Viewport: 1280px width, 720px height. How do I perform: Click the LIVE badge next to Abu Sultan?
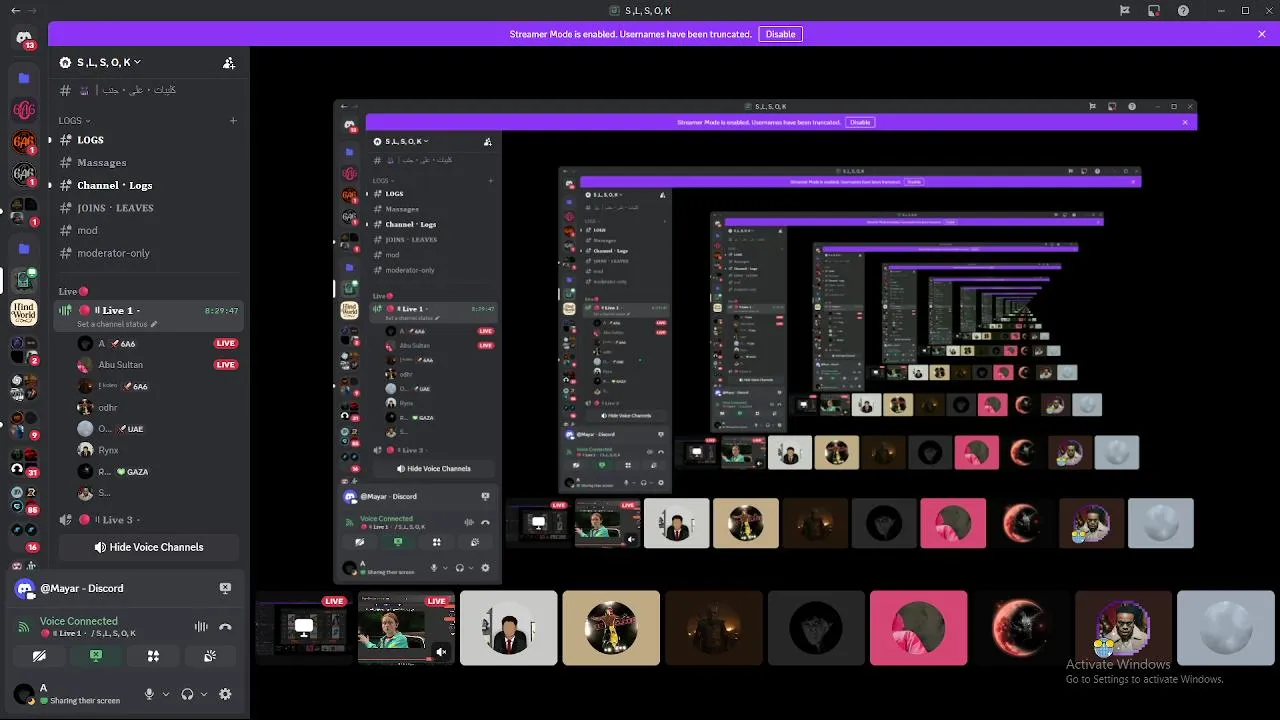(x=226, y=365)
